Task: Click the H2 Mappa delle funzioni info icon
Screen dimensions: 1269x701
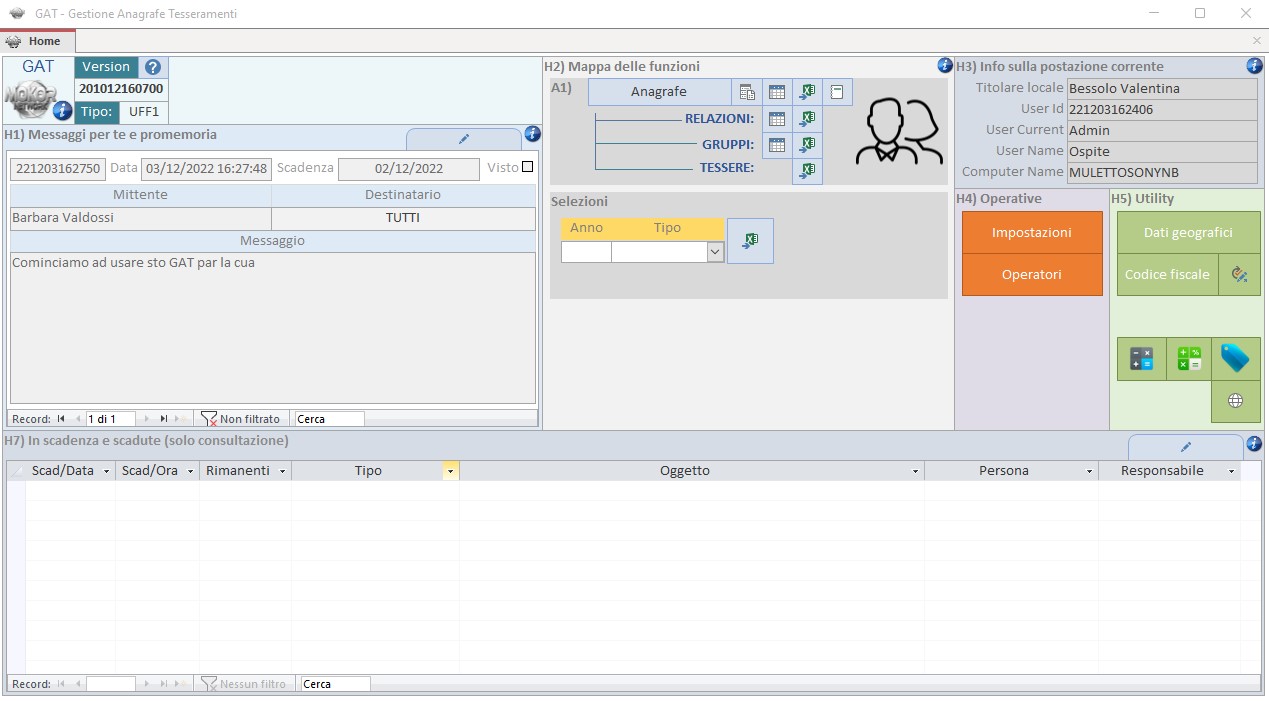Action: pyautogui.click(x=945, y=66)
